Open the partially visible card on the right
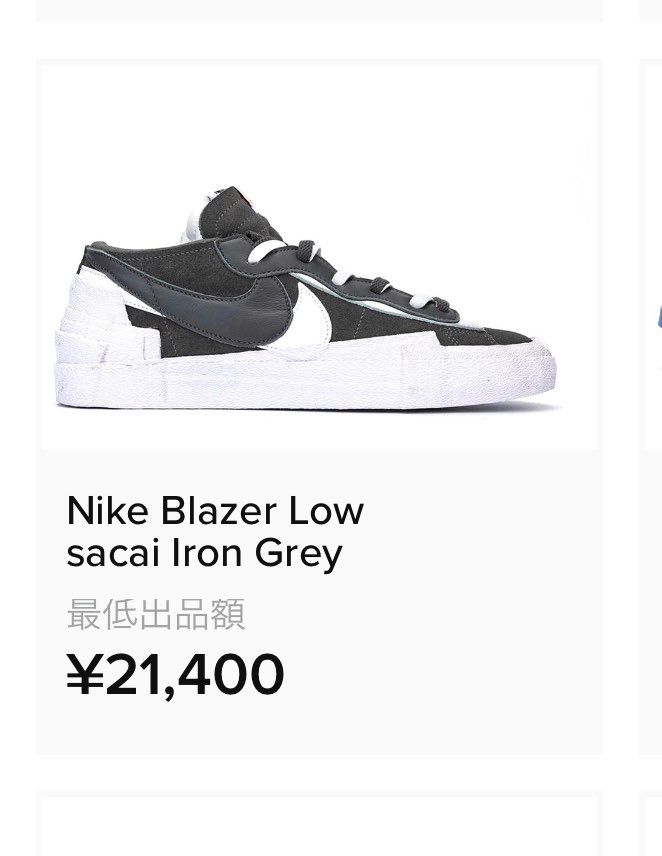Viewport: 662px width, 856px height. pyautogui.click(x=651, y=400)
